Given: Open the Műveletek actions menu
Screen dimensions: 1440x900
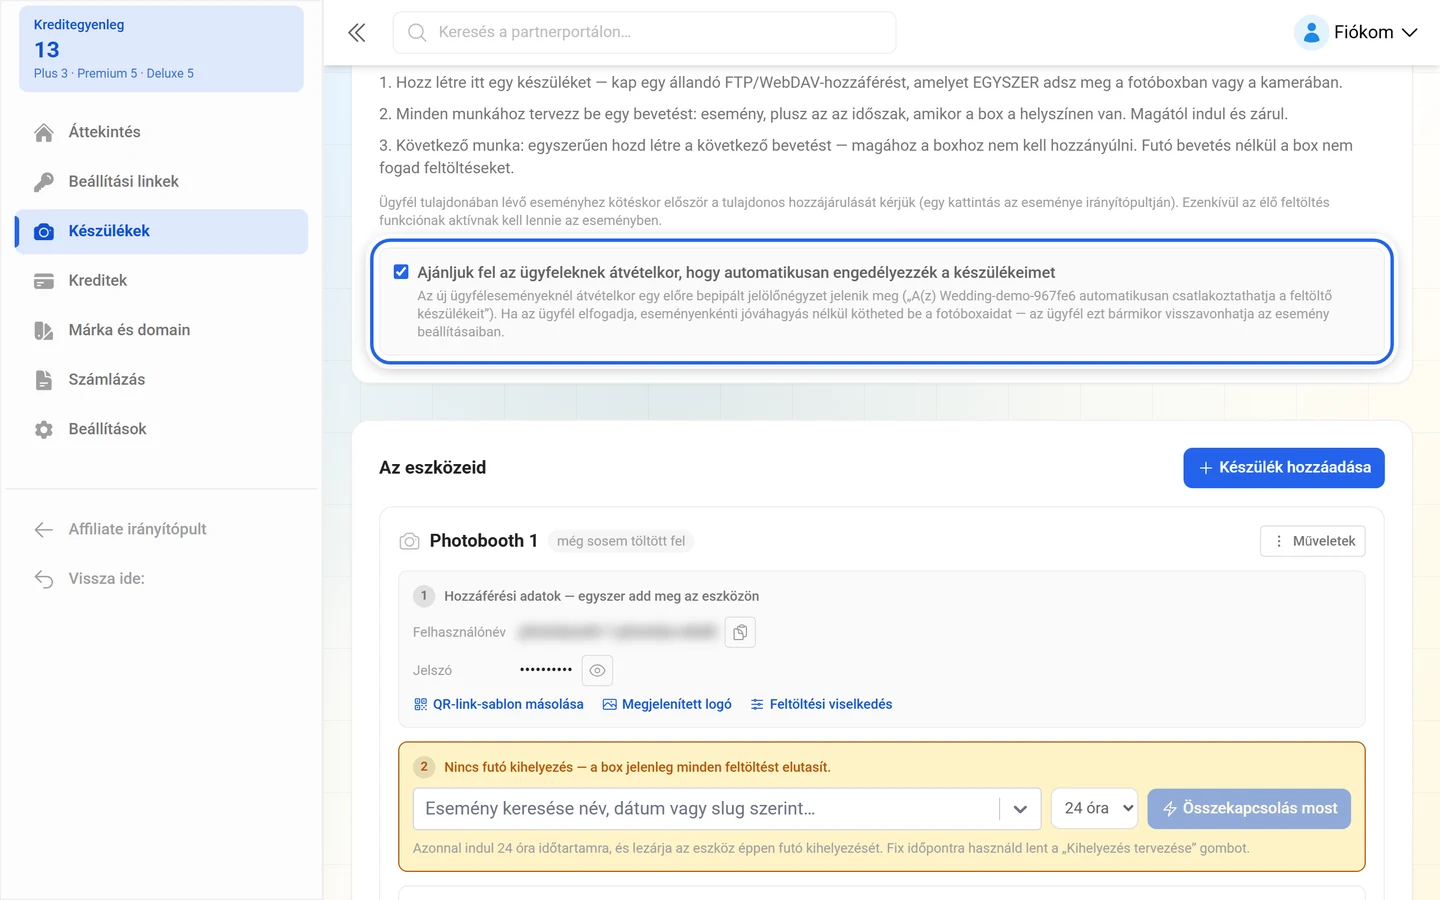Looking at the screenshot, I should pos(1313,541).
